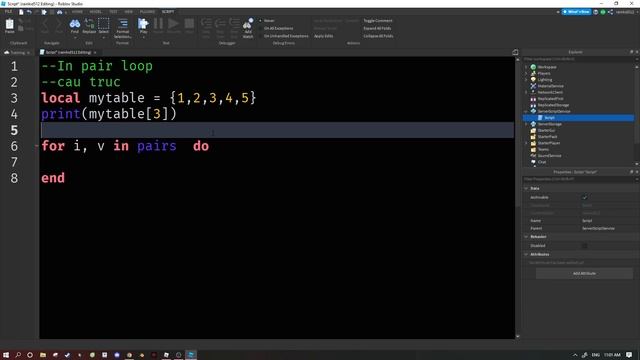Click the Paste clipboard icon
Viewport: 640px width, 360px height.
[9, 25]
